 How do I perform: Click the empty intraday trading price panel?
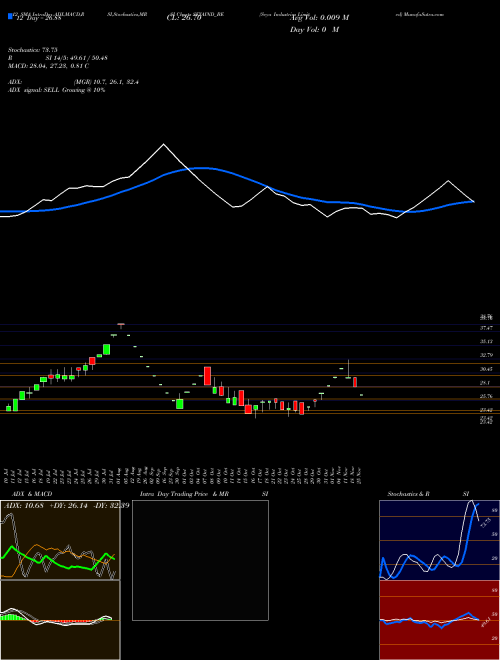pyautogui.click(x=200, y=560)
